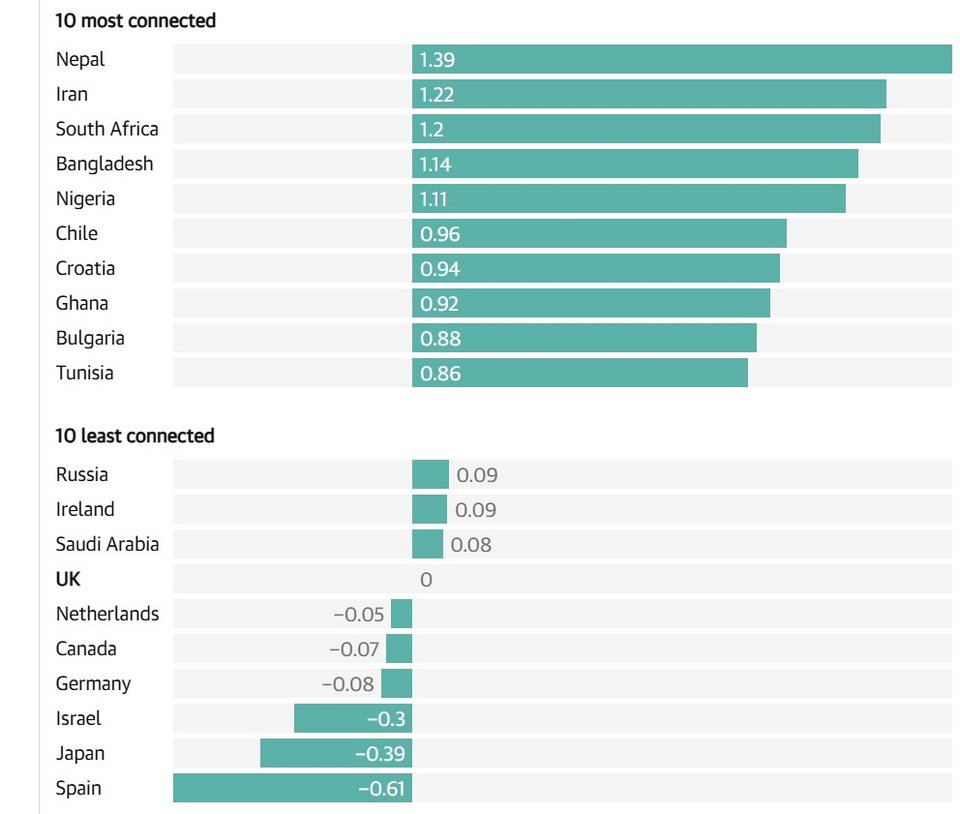Click the small Russia 0.09 bar

[430, 474]
